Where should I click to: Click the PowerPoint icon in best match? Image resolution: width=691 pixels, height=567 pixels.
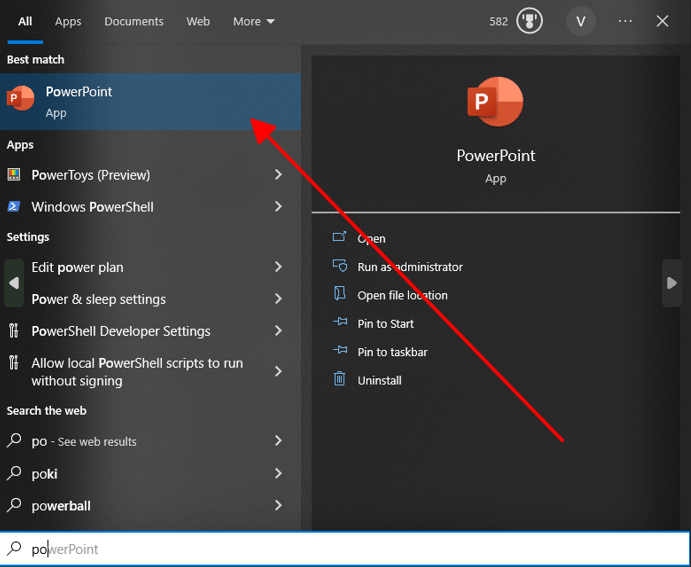[20, 98]
